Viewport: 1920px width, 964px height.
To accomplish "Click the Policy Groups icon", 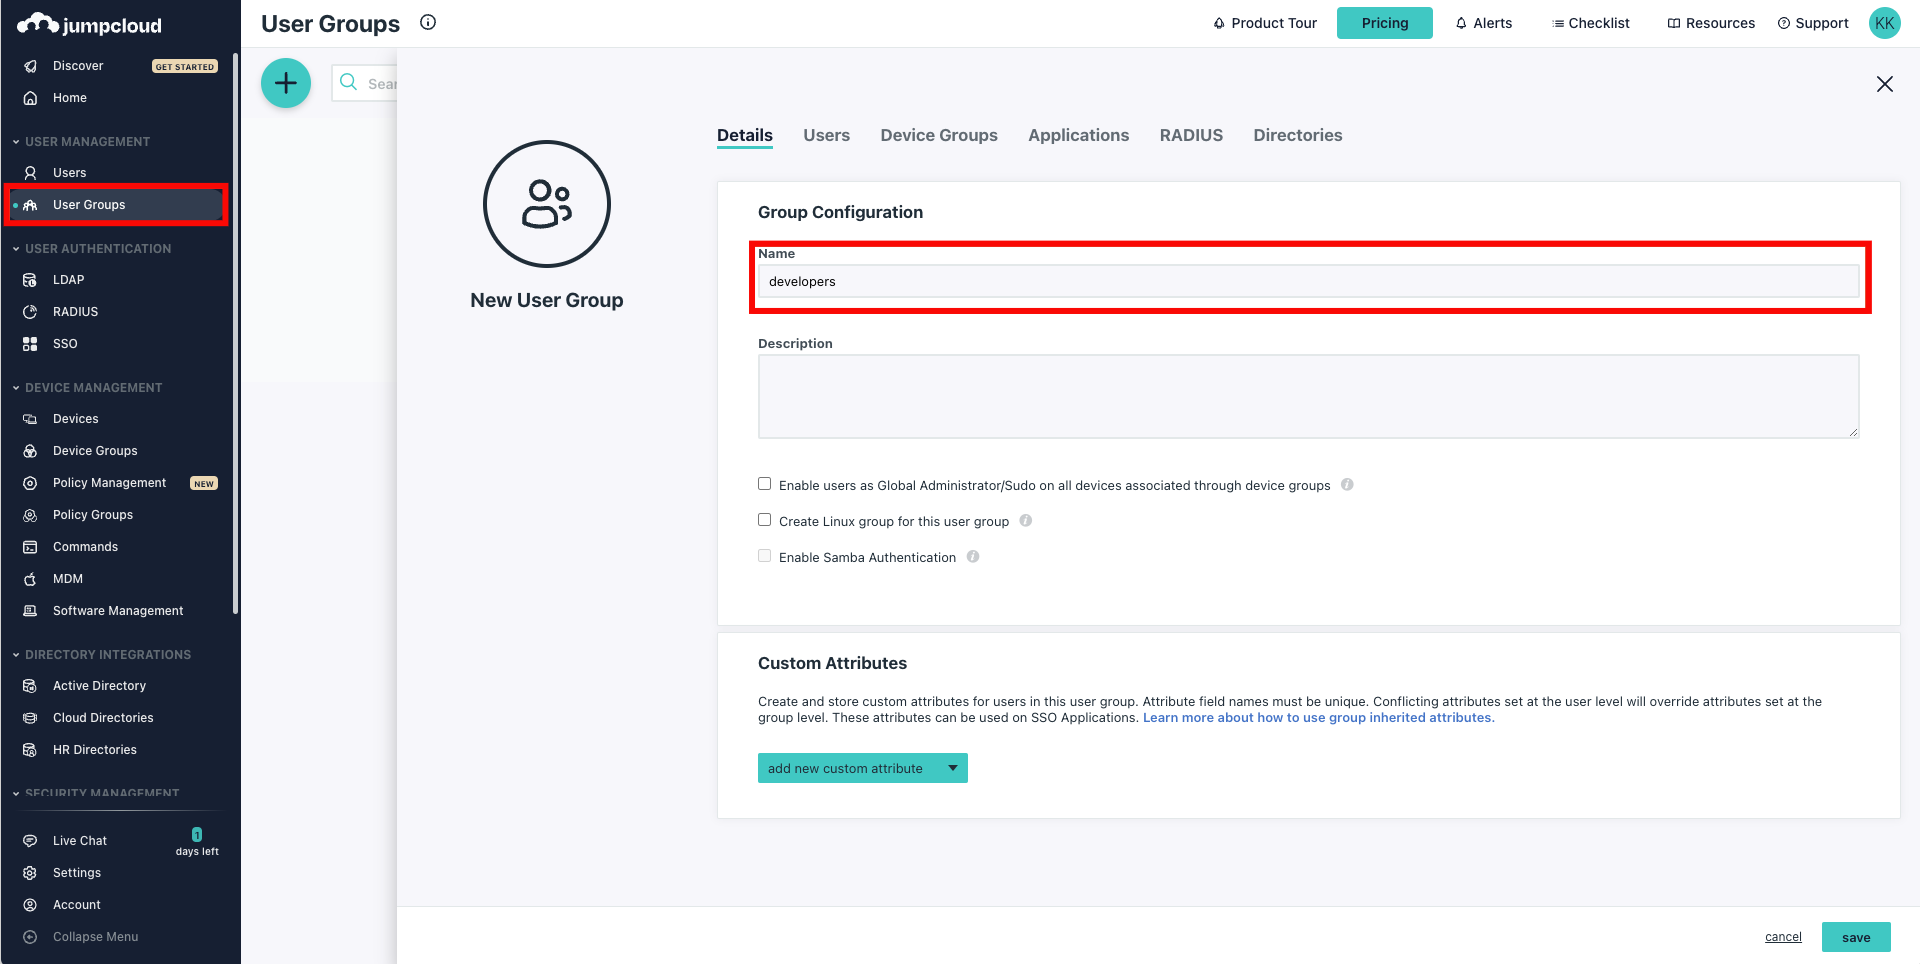I will [x=30, y=515].
